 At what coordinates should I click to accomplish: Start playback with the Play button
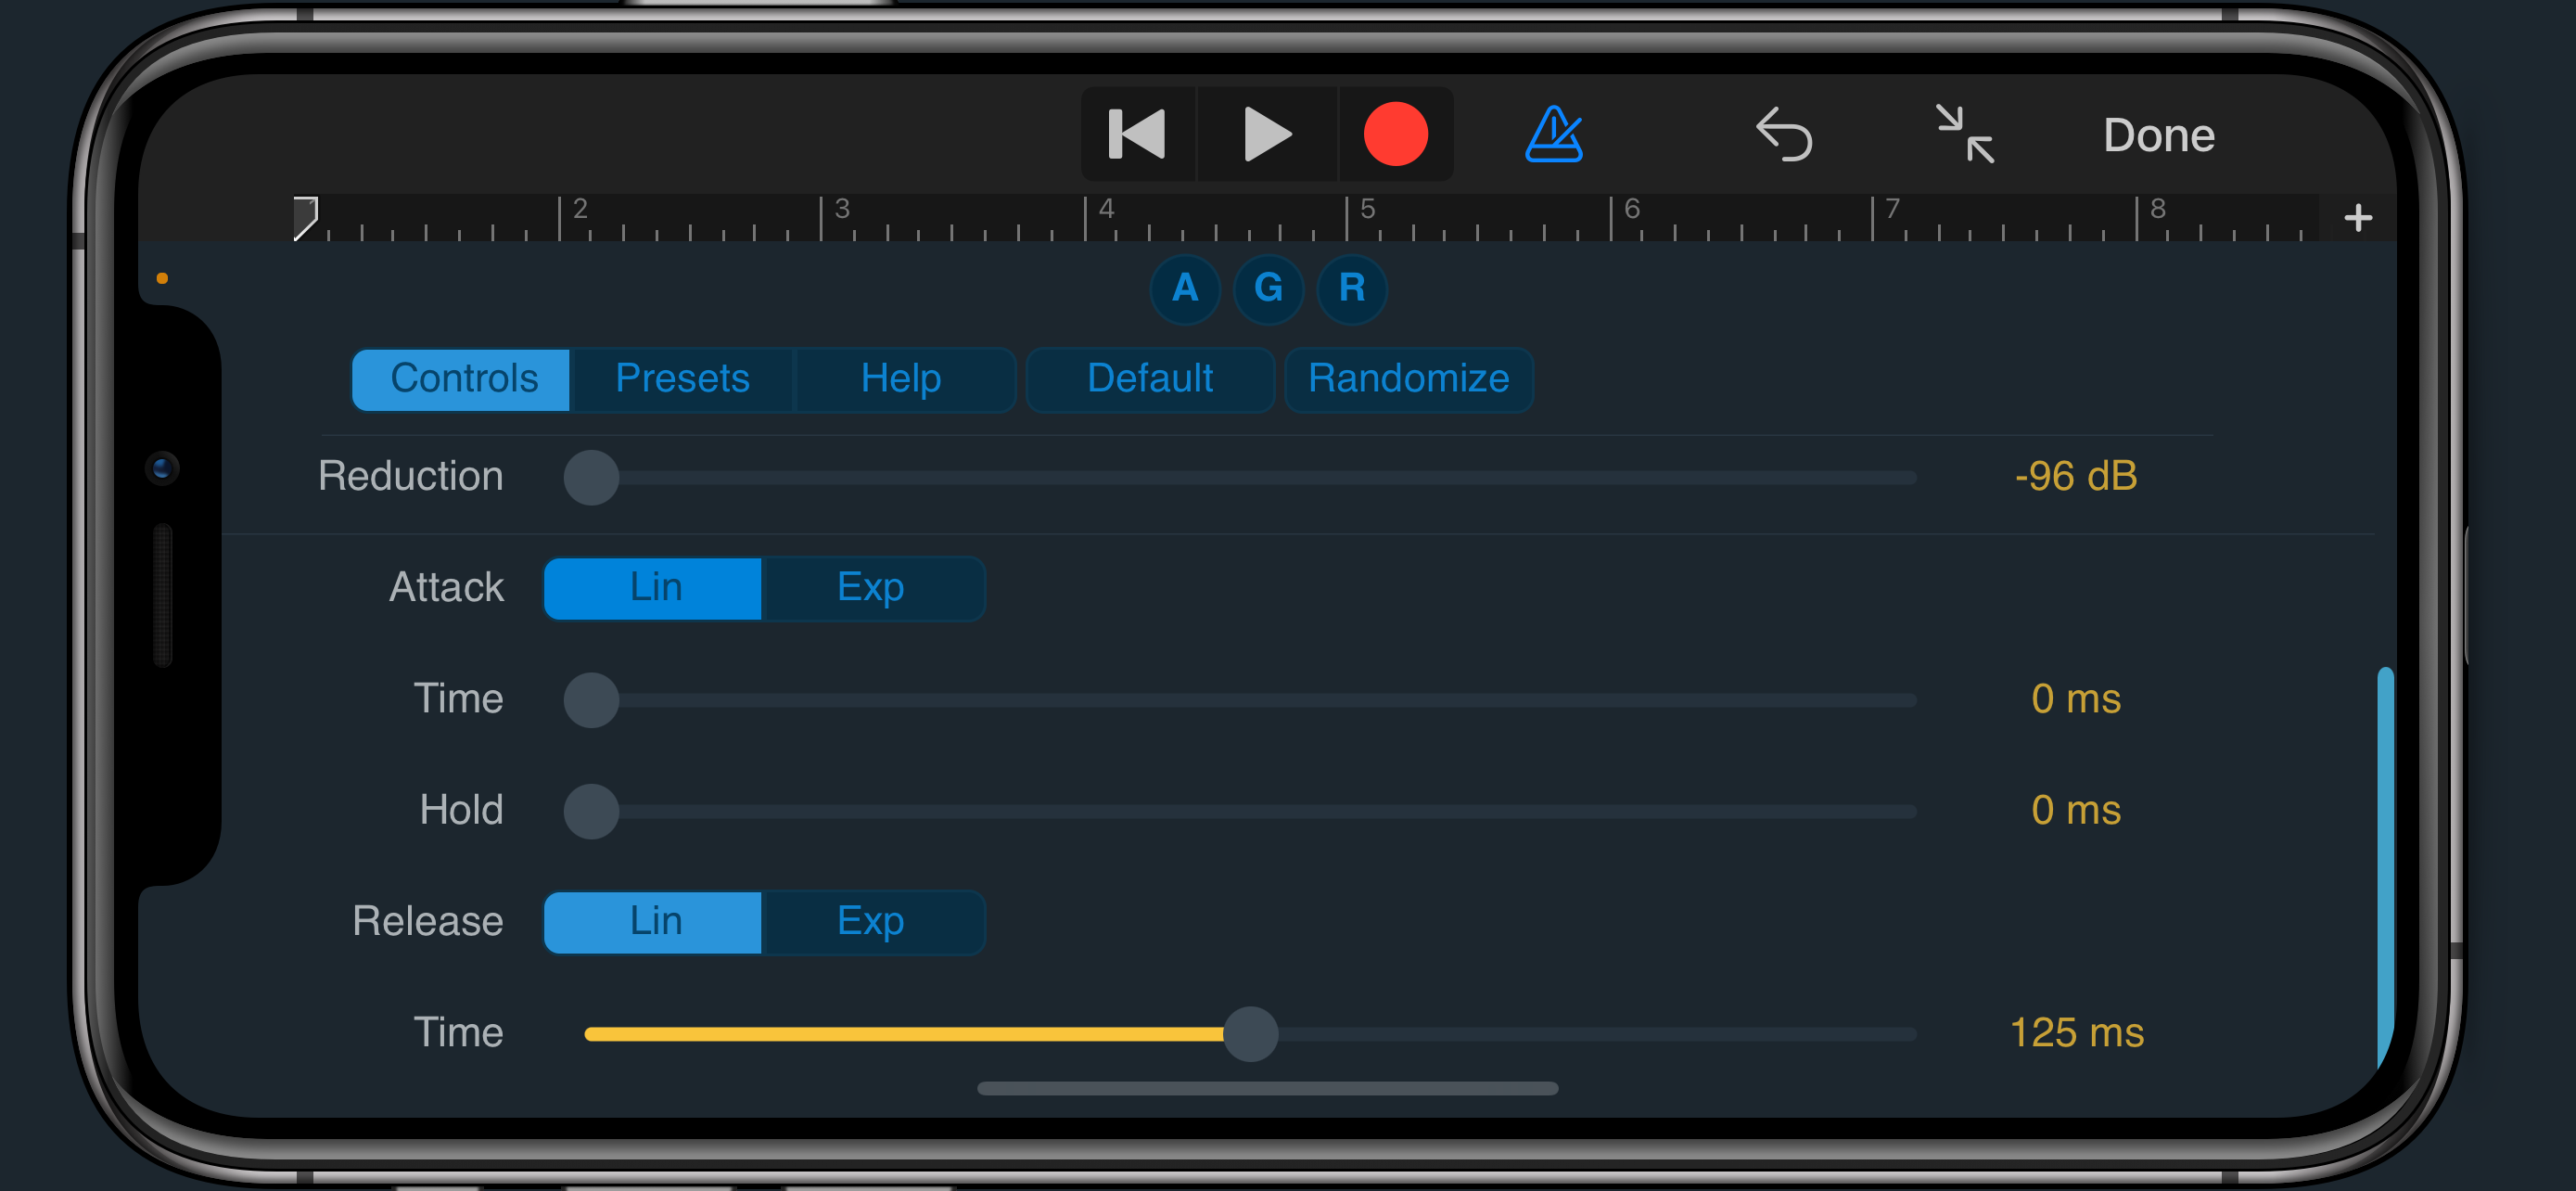coord(1267,134)
